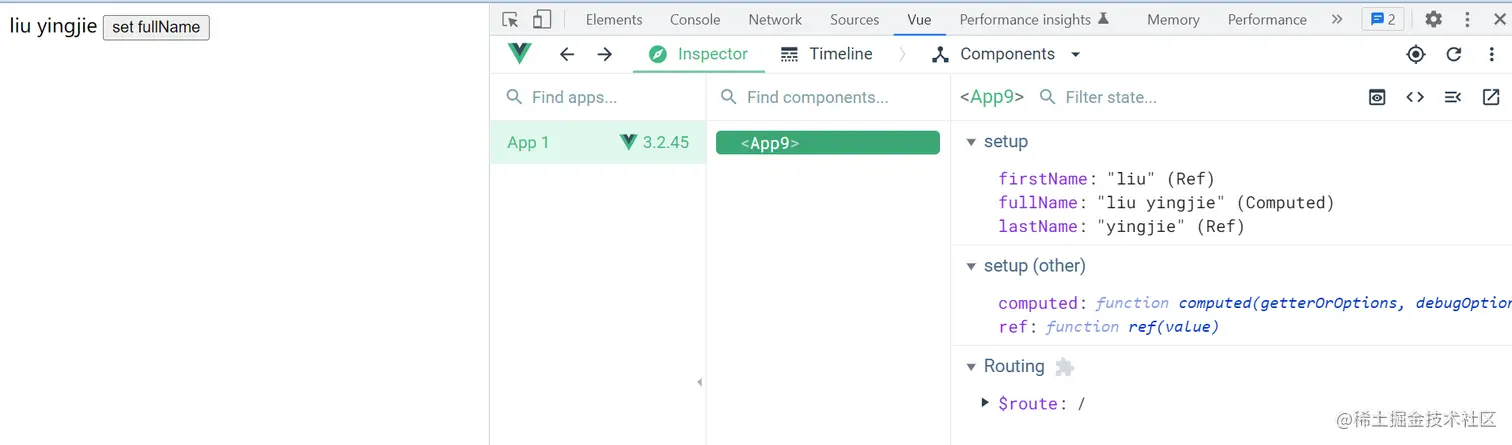1512x445 pixels.
Task: Click the lastName "yingjie" state row
Action: [x=1121, y=227]
